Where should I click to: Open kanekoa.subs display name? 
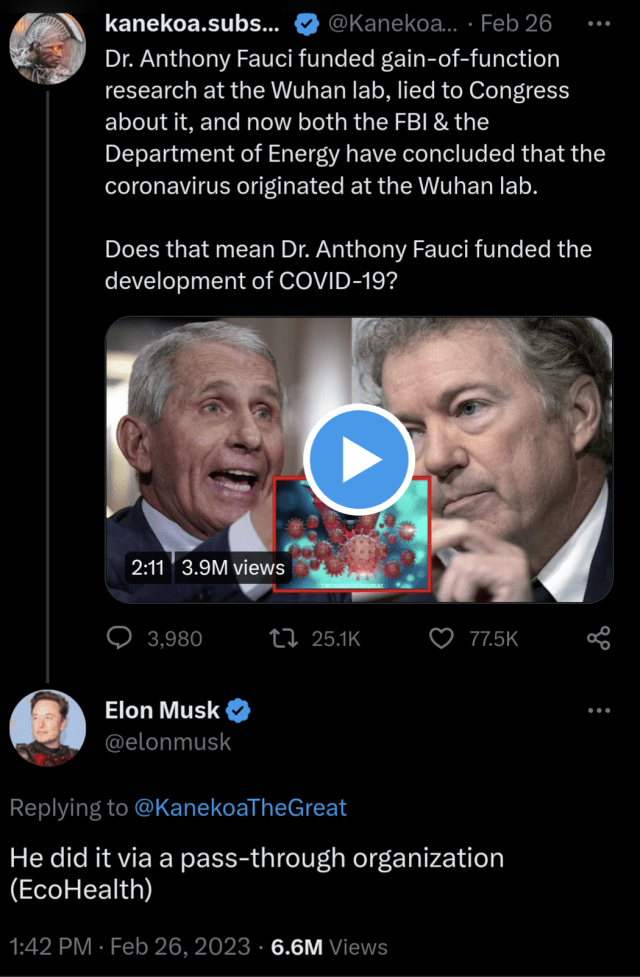click(x=191, y=24)
